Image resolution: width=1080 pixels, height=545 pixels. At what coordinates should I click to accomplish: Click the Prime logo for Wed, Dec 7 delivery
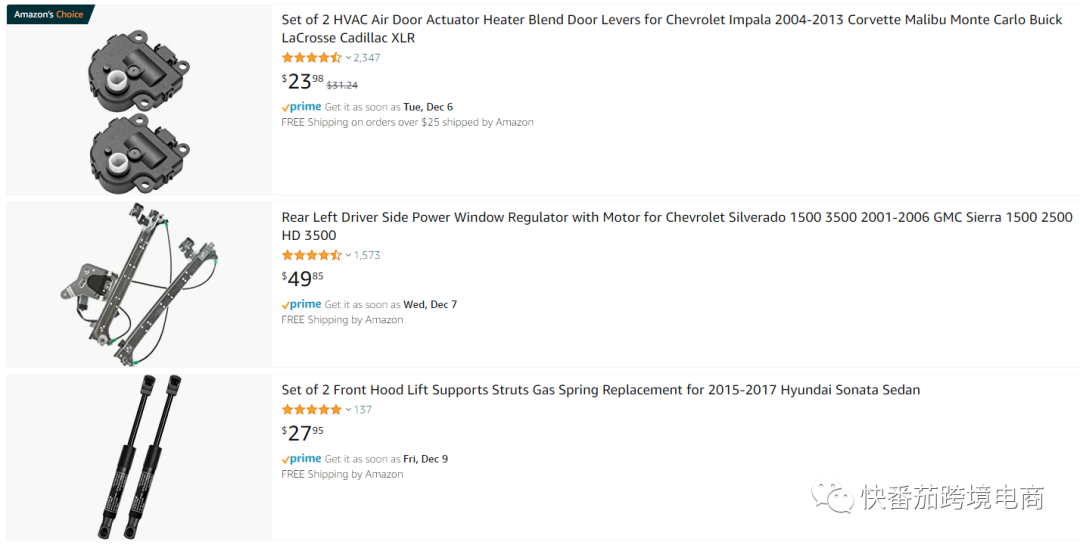[x=302, y=304]
